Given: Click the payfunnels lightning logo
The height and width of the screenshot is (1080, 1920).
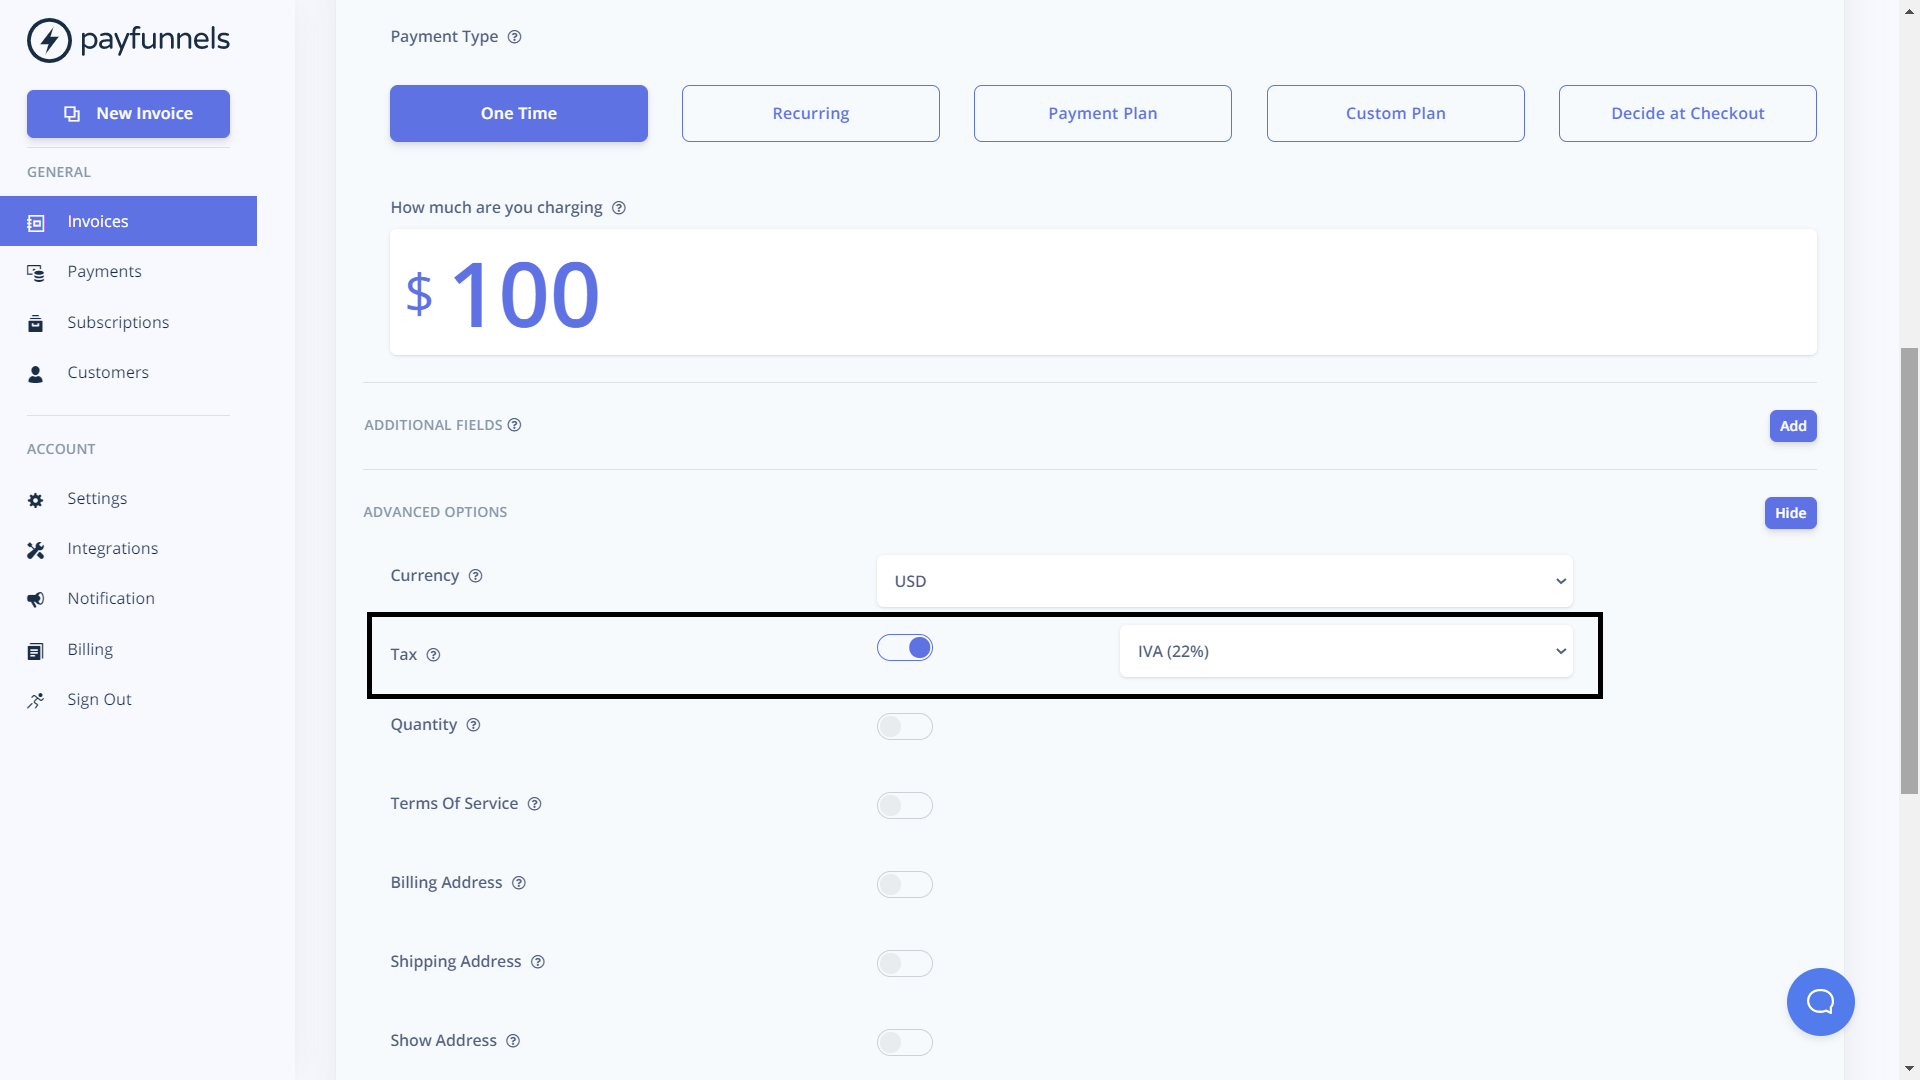Looking at the screenshot, I should 49,40.
